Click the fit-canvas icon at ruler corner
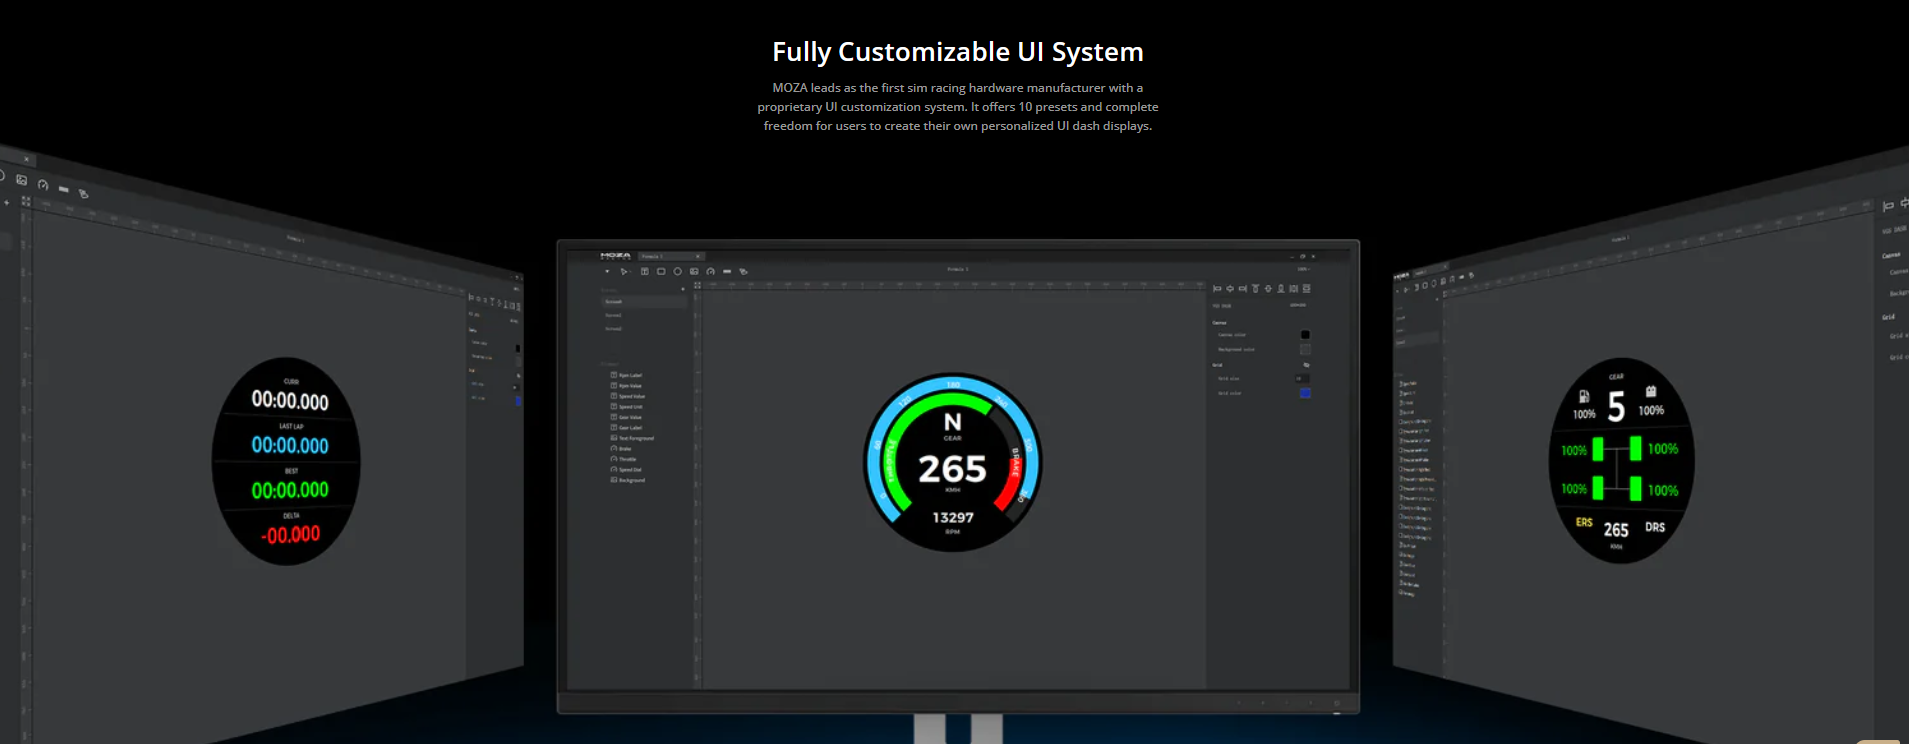This screenshot has width=1909, height=744. [698, 285]
